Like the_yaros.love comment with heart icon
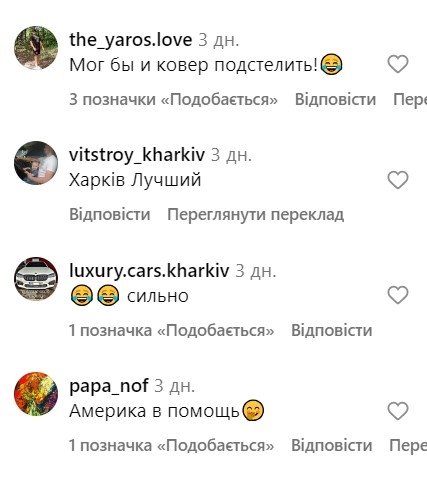 (398, 64)
